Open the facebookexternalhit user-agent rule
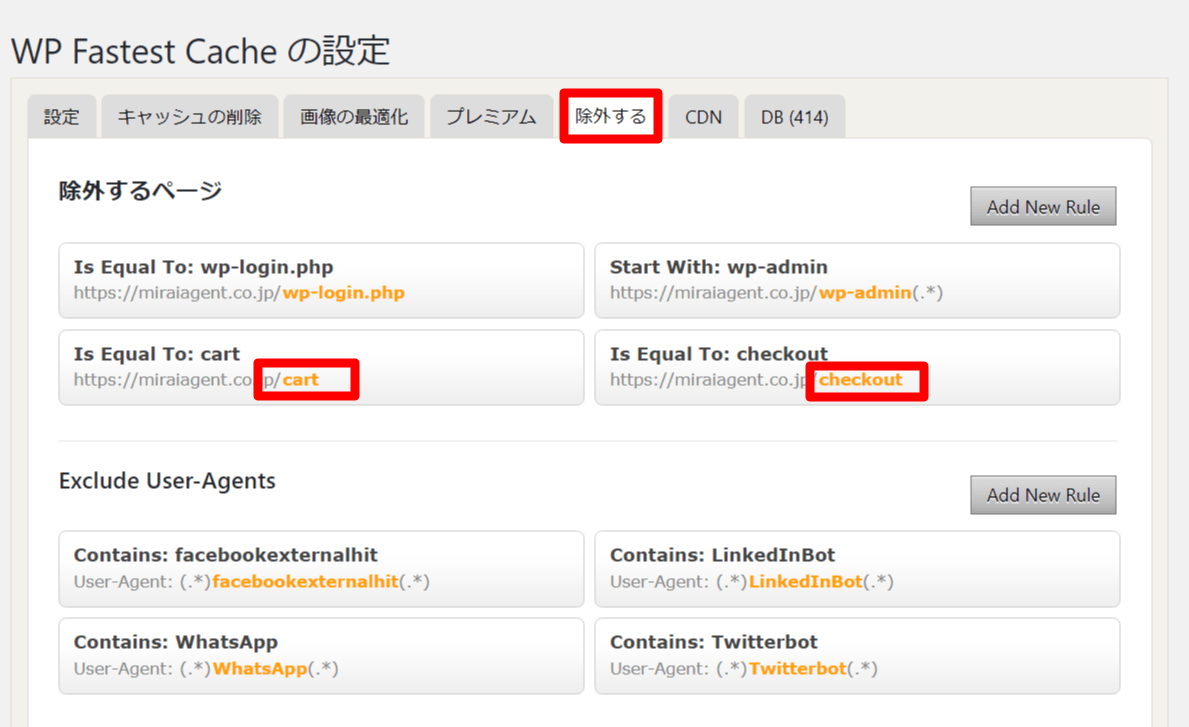 [321, 568]
